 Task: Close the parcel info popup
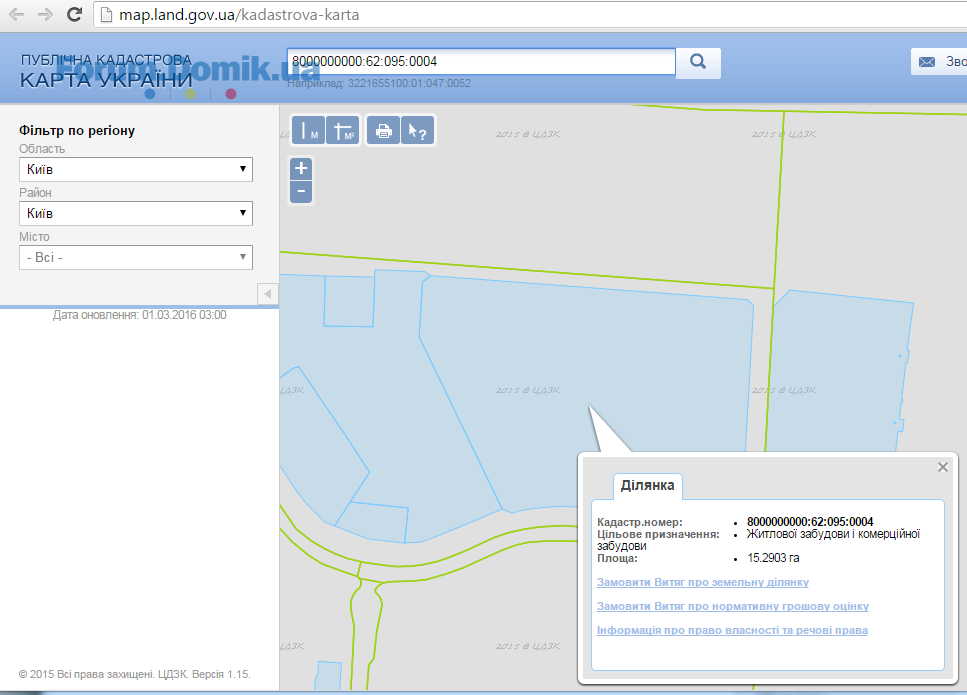click(942, 467)
